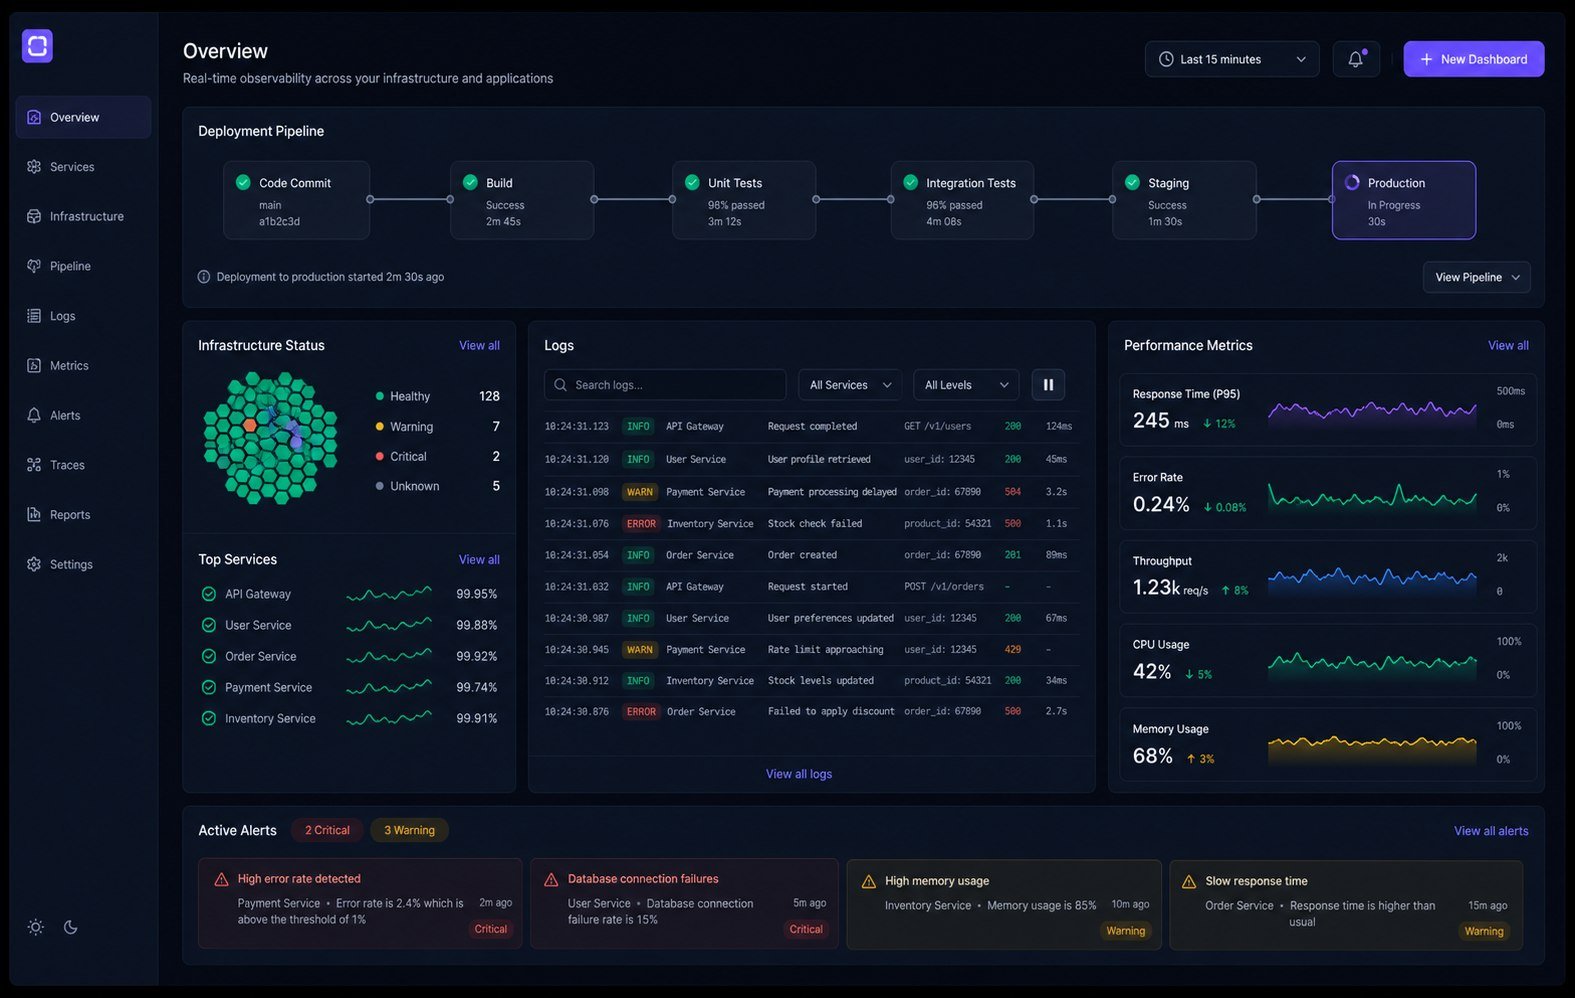The width and height of the screenshot is (1575, 998).
Task: Select Traces in the sidebar menu
Action: pyautogui.click(x=83, y=465)
